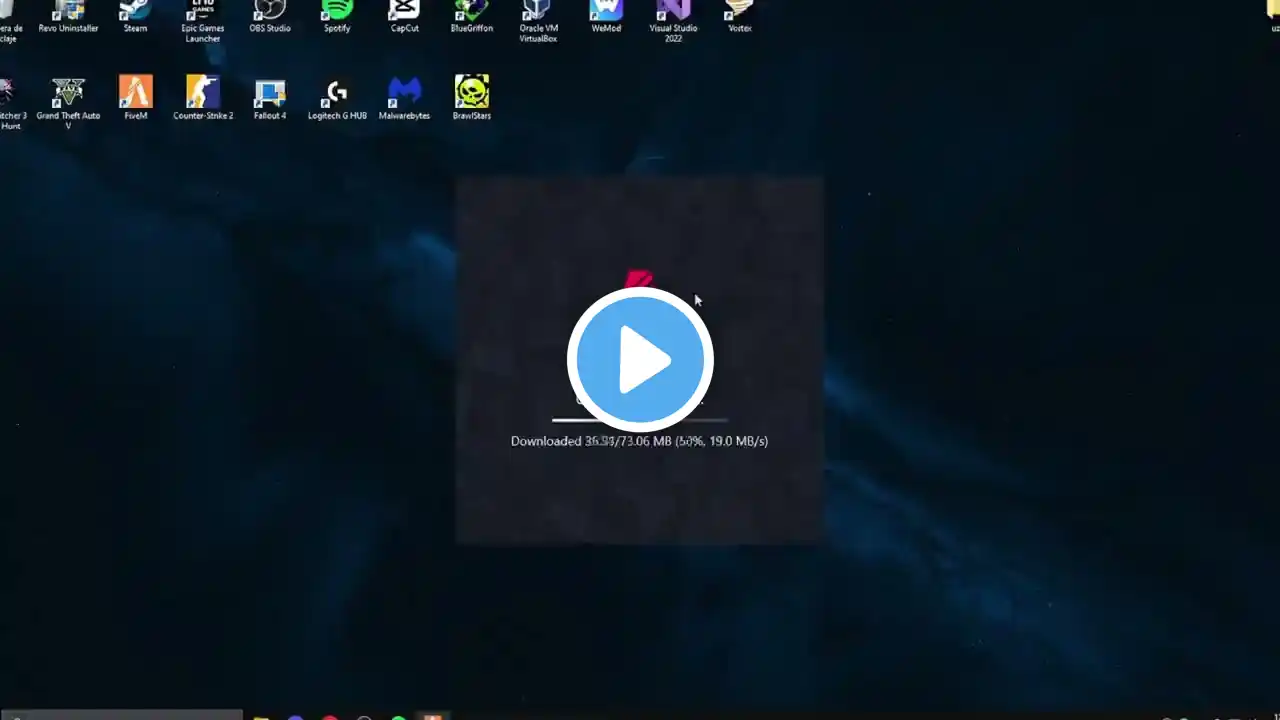Click the download progress bar in the installer

click(640, 420)
